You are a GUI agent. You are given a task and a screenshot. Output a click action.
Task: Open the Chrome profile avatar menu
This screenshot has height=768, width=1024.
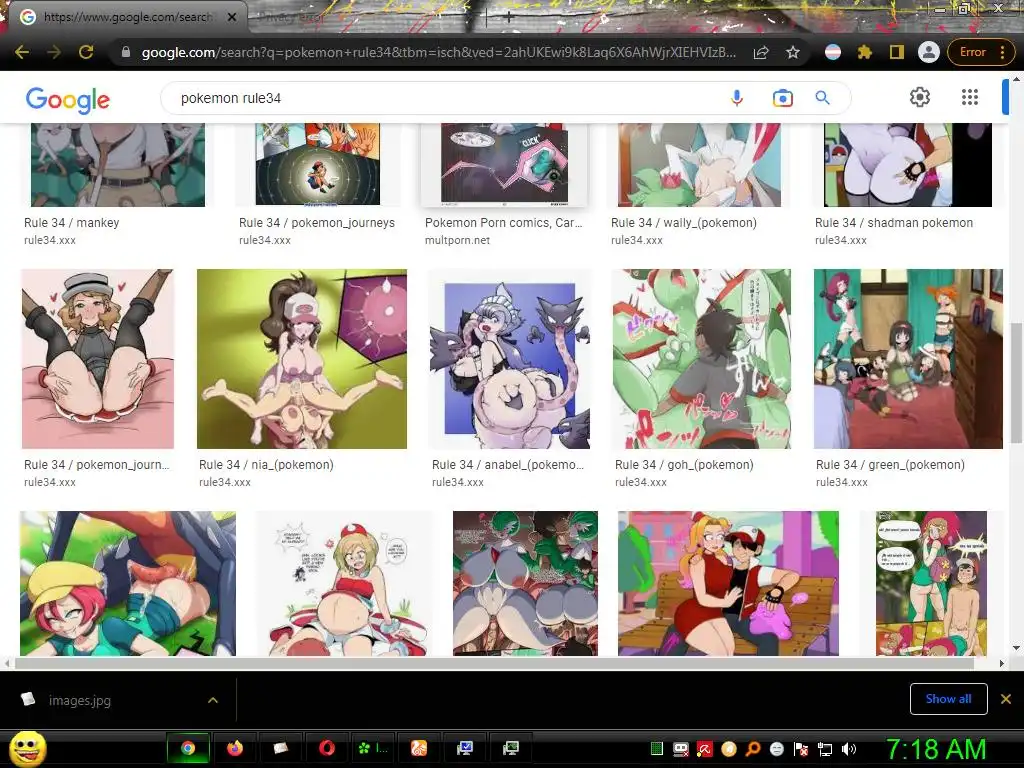(929, 52)
